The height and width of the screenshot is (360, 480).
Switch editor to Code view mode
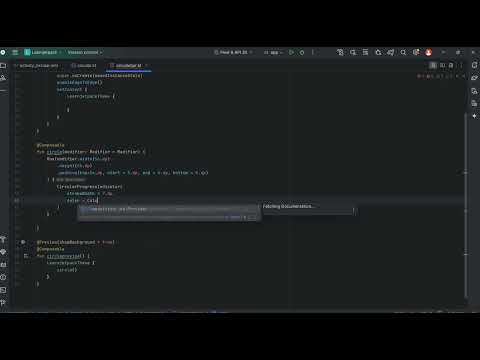pos(433,65)
